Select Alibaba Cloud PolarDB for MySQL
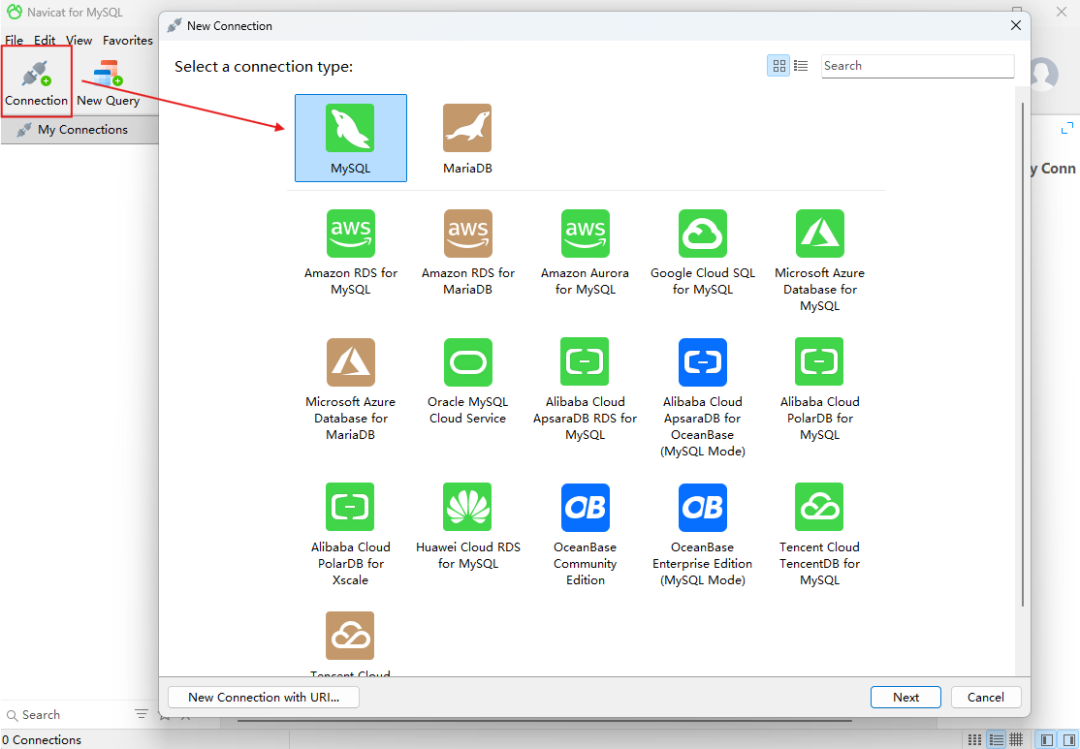The width and height of the screenshot is (1080, 749). [820, 389]
